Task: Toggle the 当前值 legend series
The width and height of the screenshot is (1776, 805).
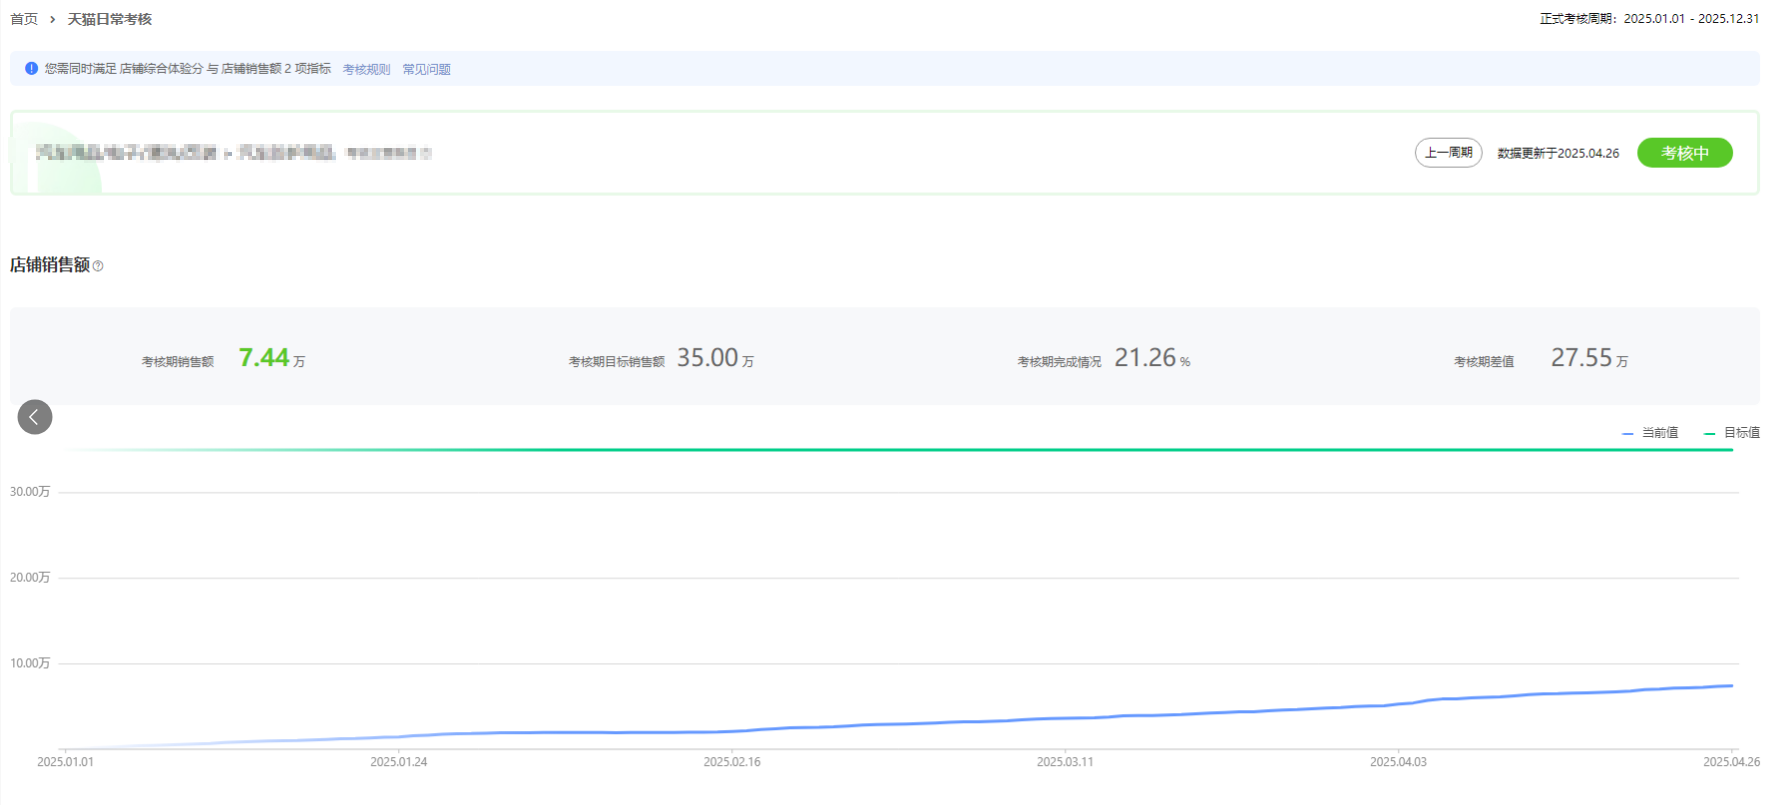Action: [x=1650, y=433]
